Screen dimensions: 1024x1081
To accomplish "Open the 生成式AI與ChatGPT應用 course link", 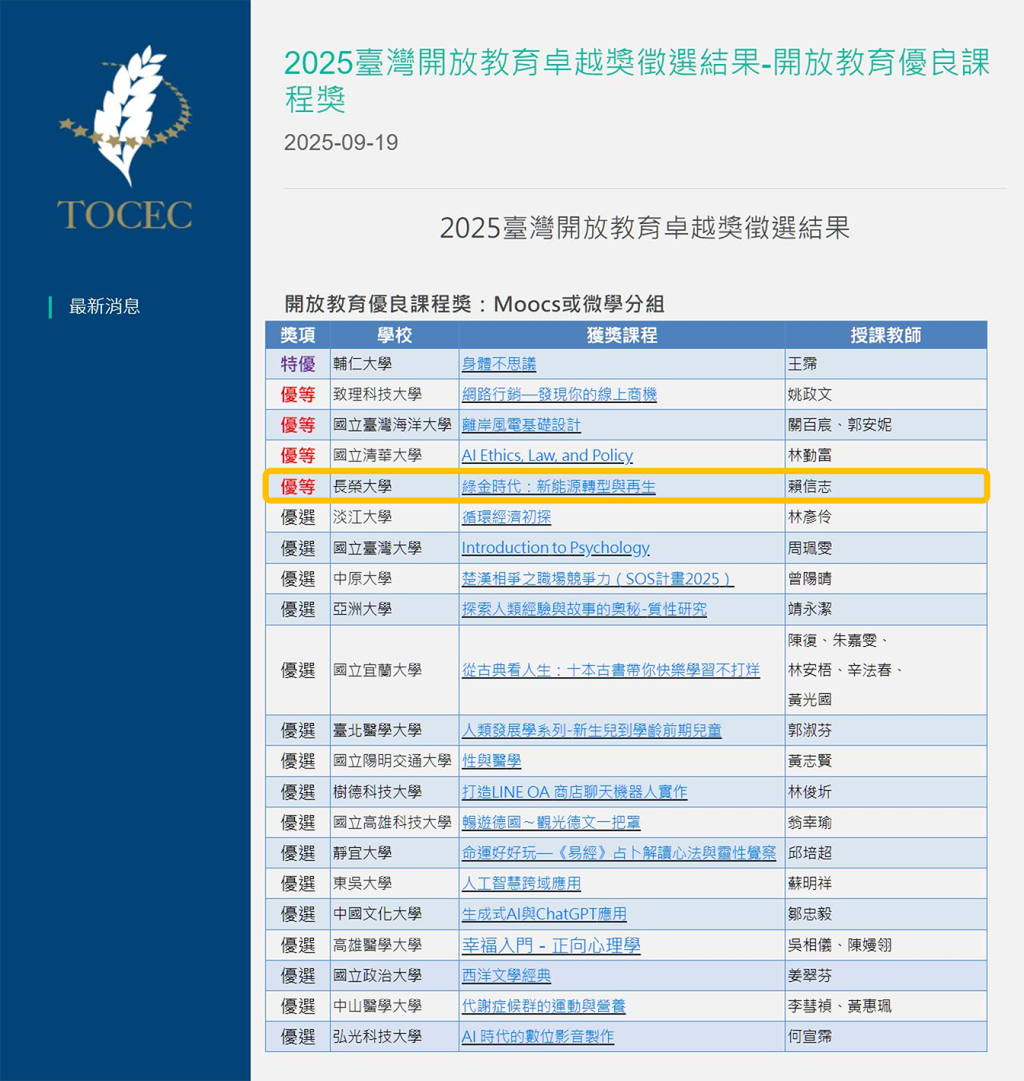I will 543,914.
